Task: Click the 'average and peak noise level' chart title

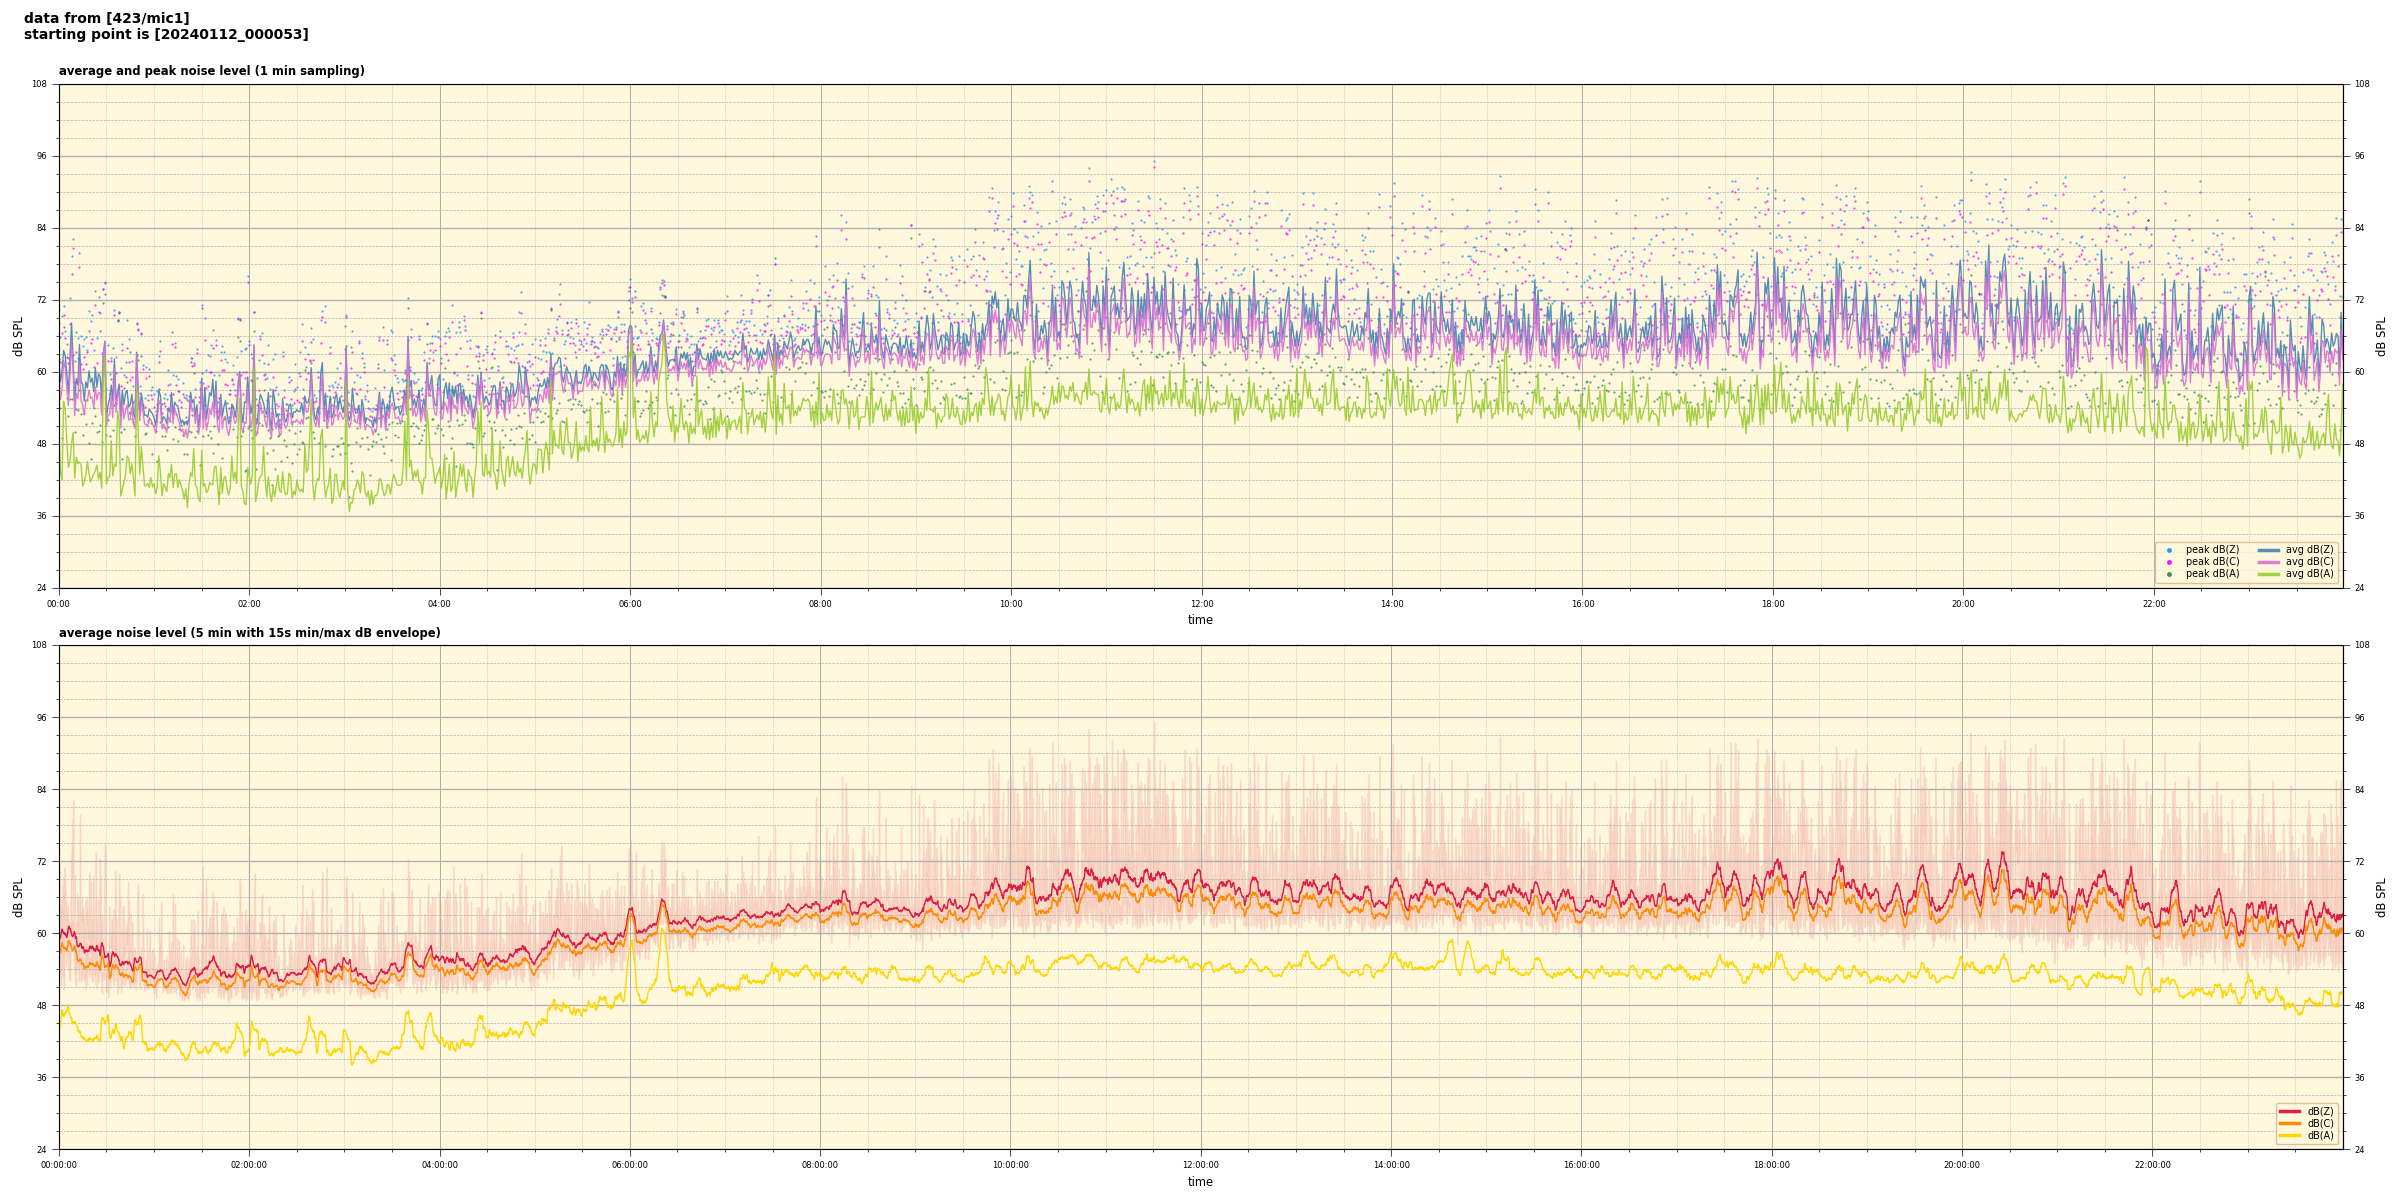Action: [211, 71]
